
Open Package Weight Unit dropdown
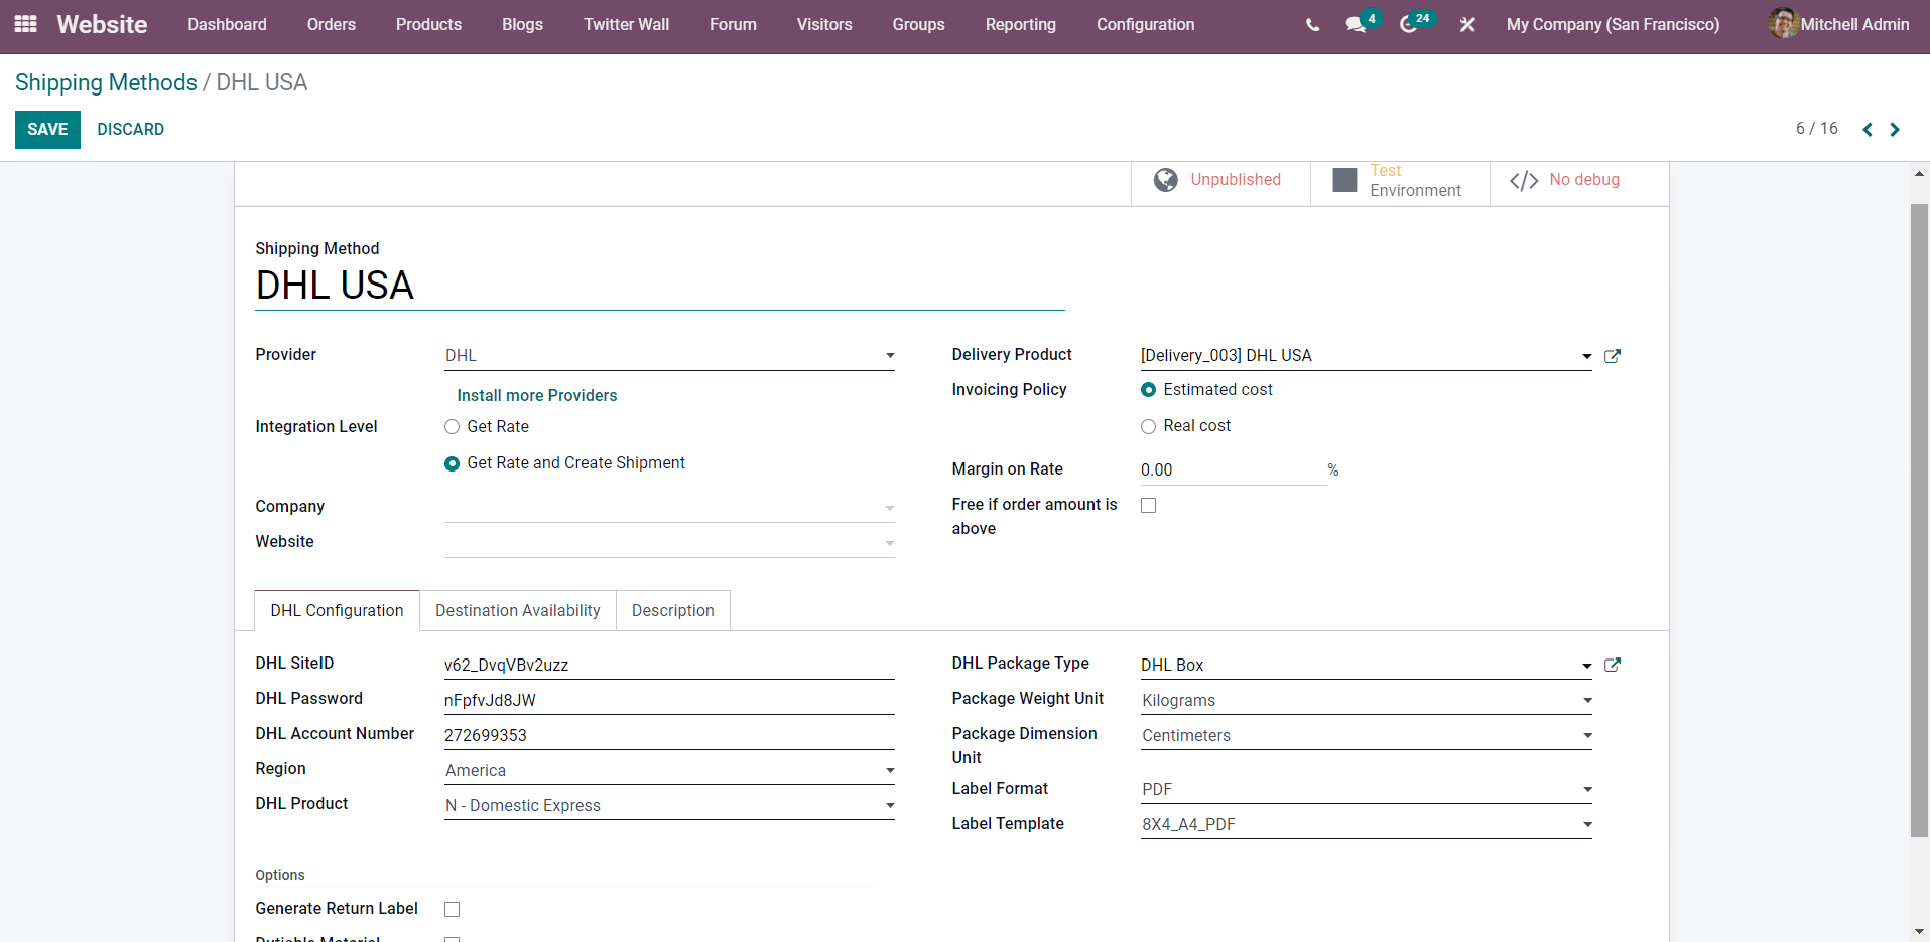(1366, 700)
